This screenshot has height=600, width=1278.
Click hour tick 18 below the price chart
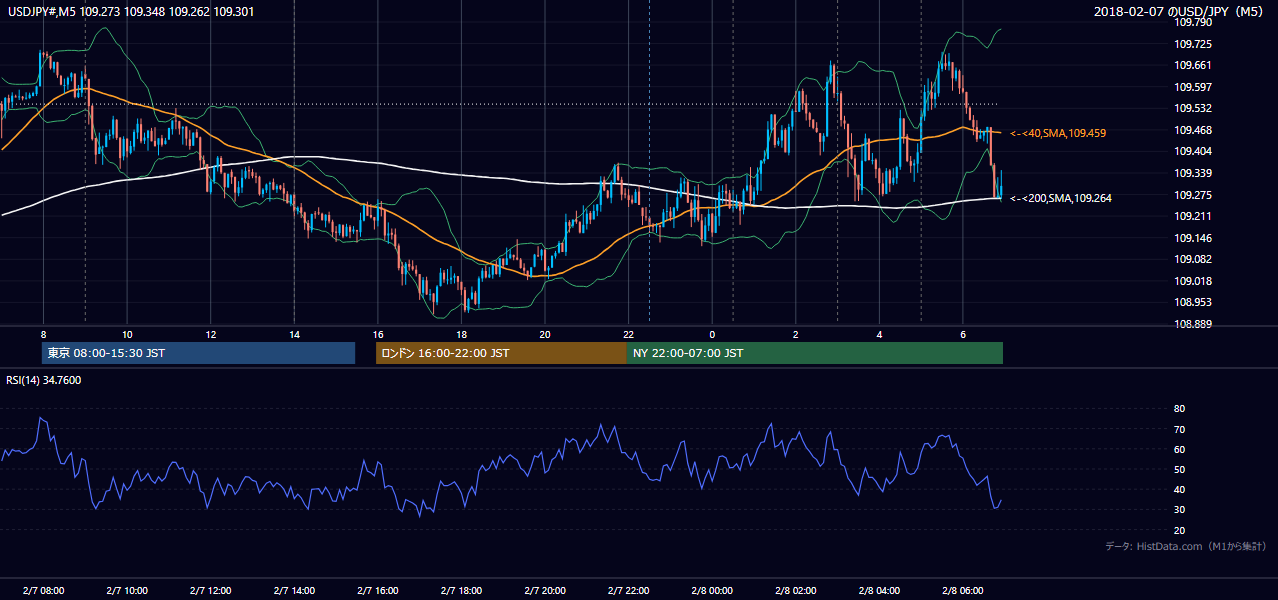pos(461,334)
